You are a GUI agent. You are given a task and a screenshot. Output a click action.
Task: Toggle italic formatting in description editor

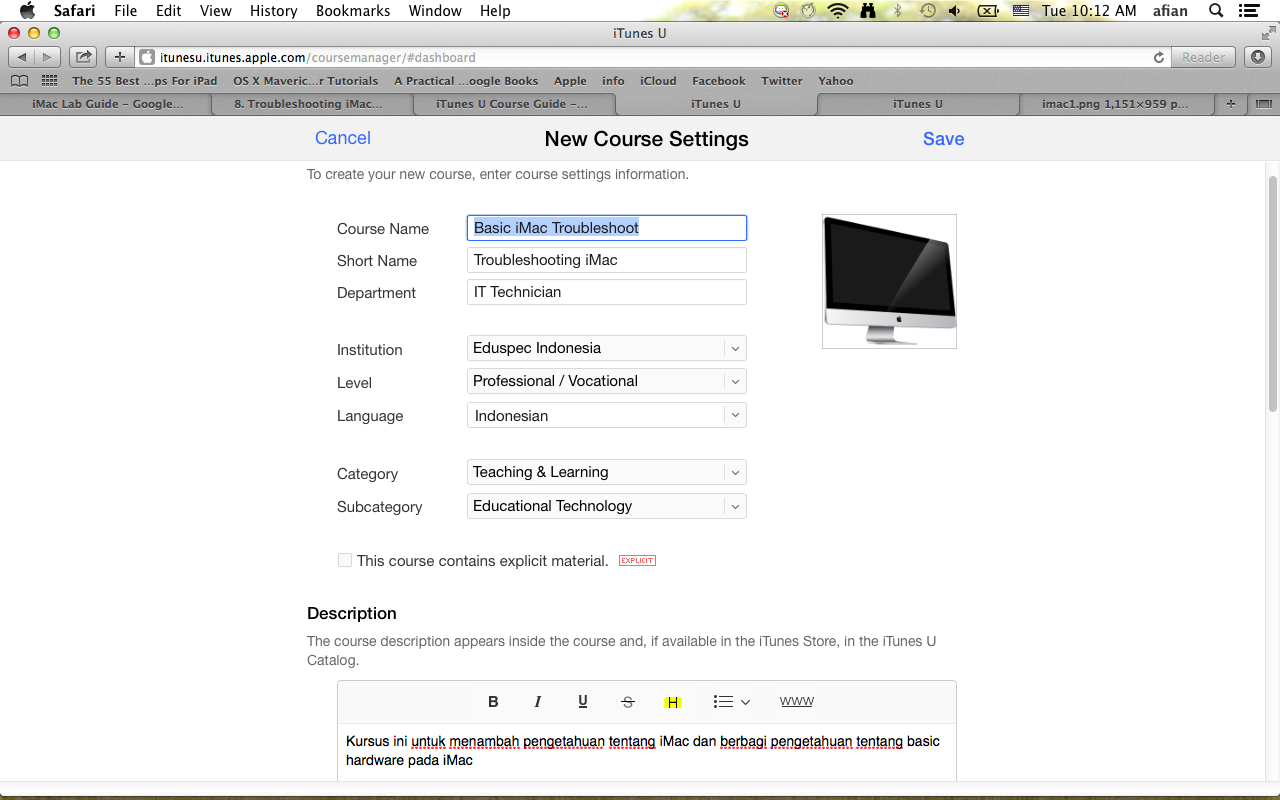click(538, 702)
